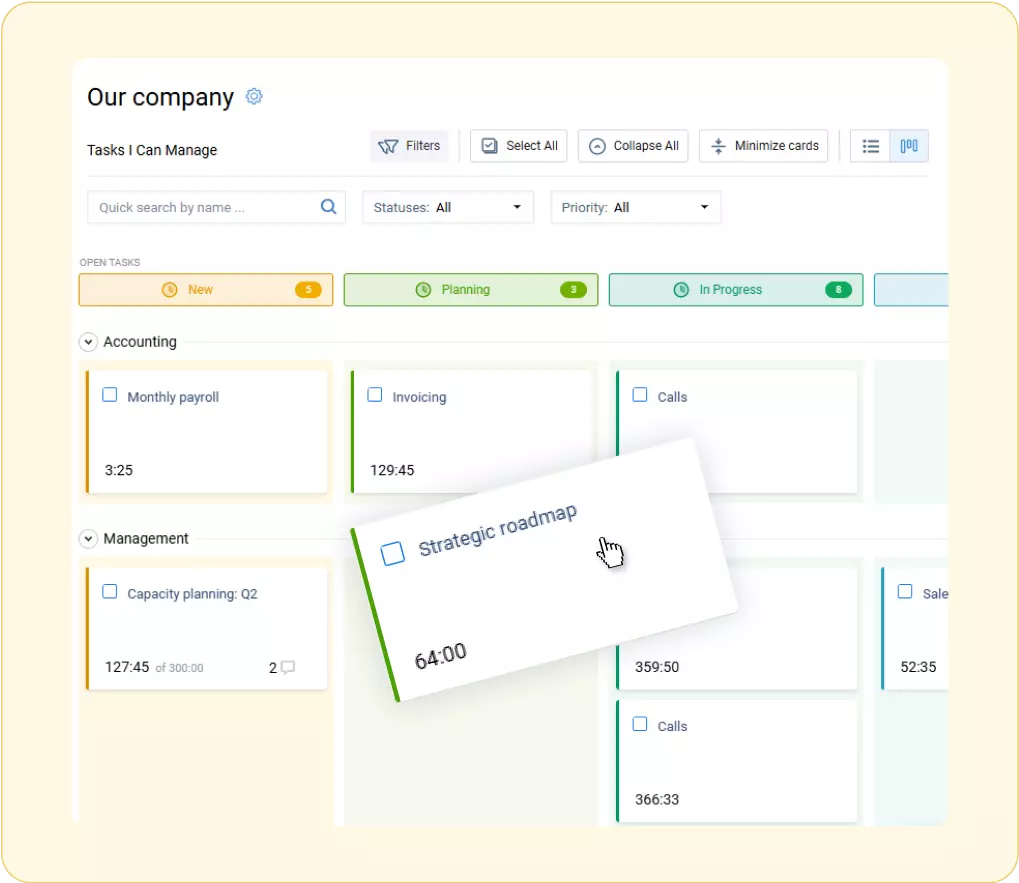Select the New tasks column header

click(205, 289)
